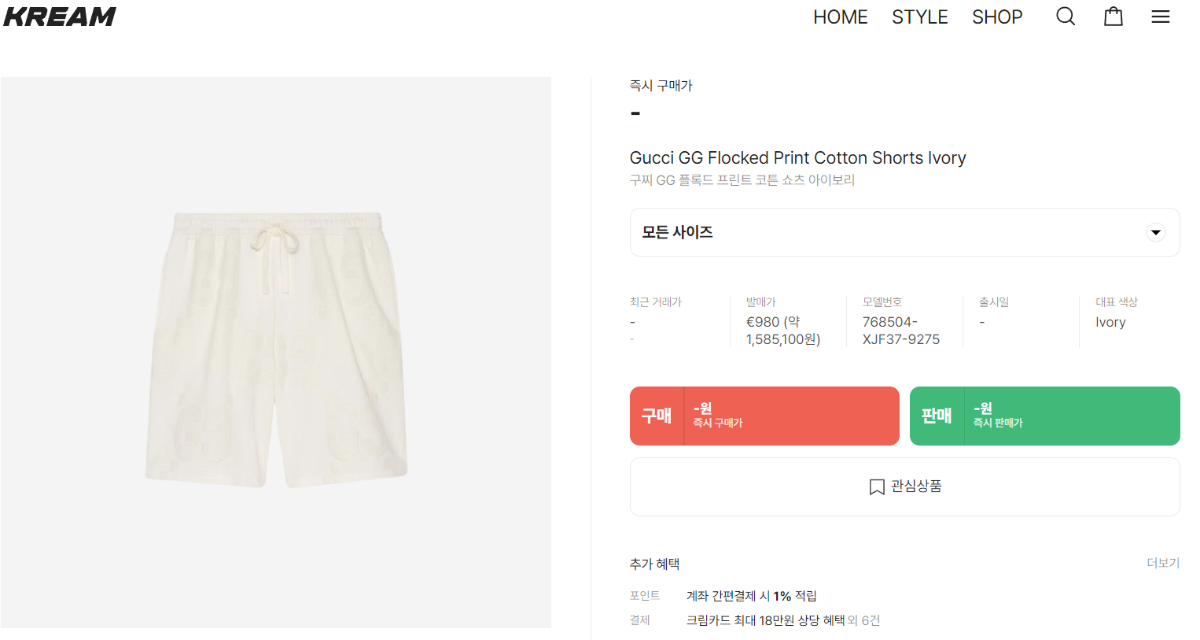Click the 크림카드 benefit text
The height and width of the screenshot is (640, 1200).
click(764, 620)
